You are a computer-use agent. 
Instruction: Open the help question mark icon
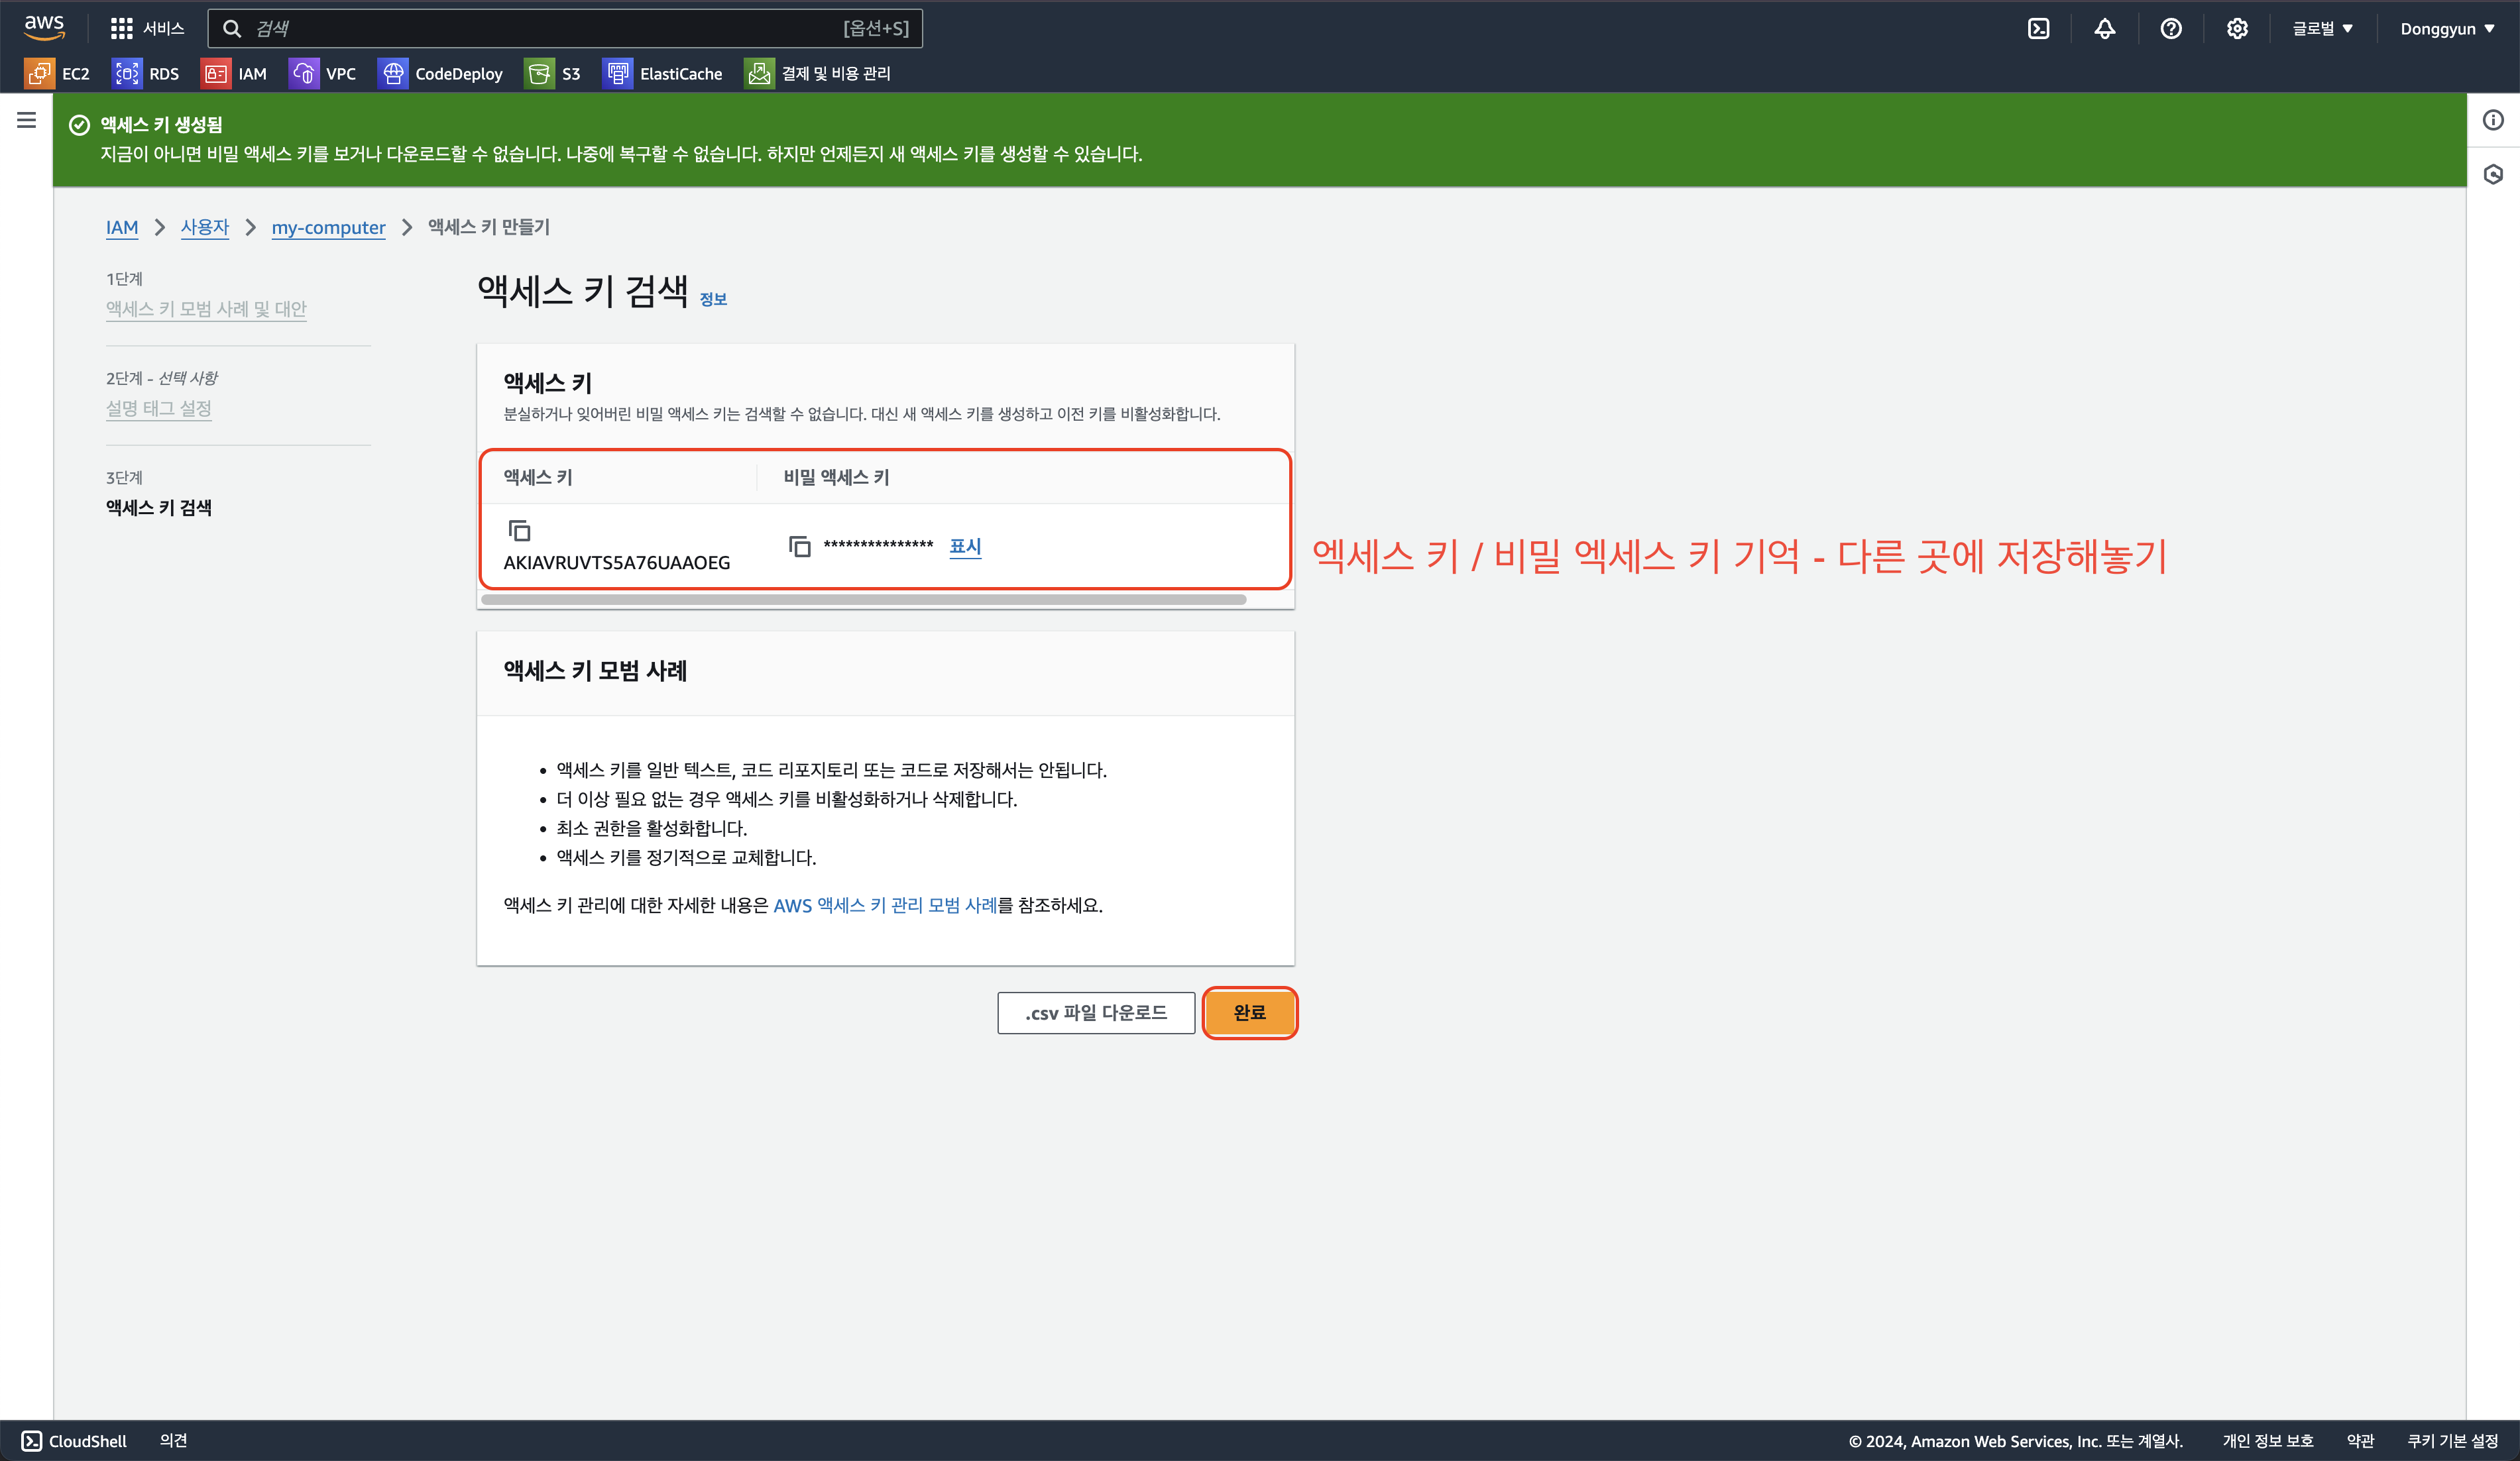2170,29
